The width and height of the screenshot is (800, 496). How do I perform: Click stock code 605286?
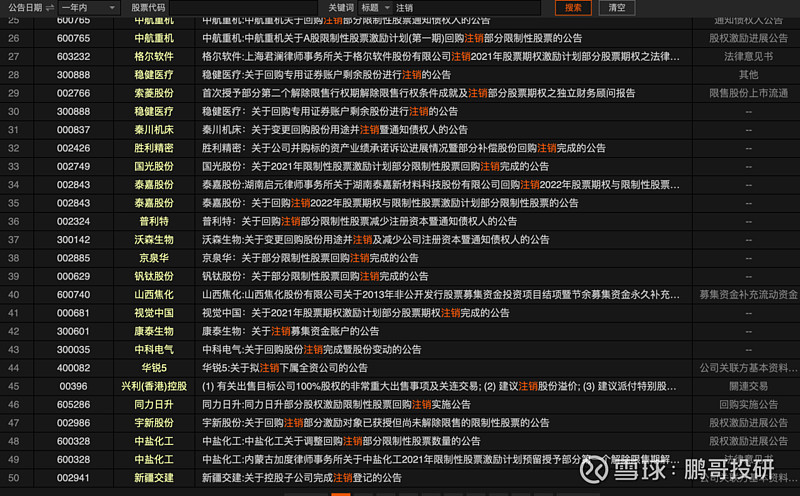[x=73, y=405]
